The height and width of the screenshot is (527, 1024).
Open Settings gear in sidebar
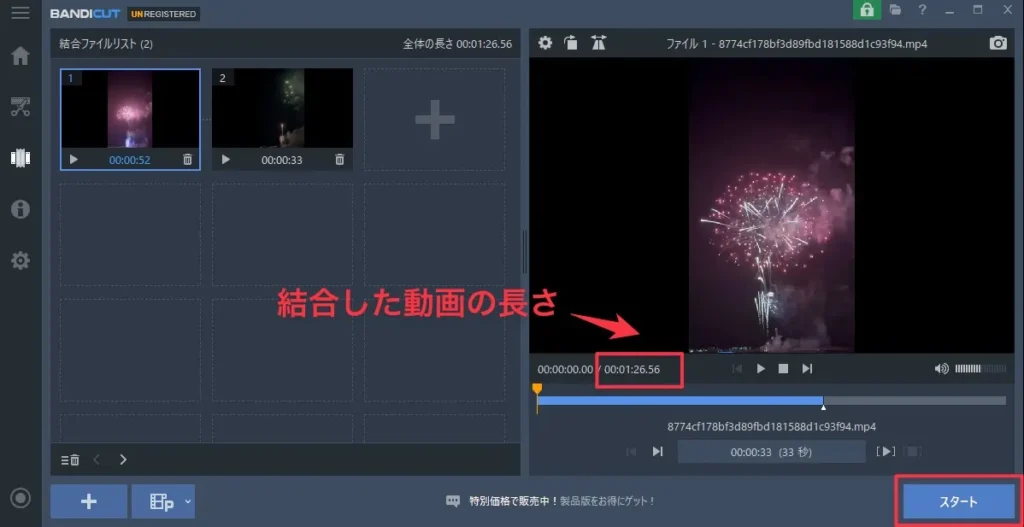click(x=20, y=261)
